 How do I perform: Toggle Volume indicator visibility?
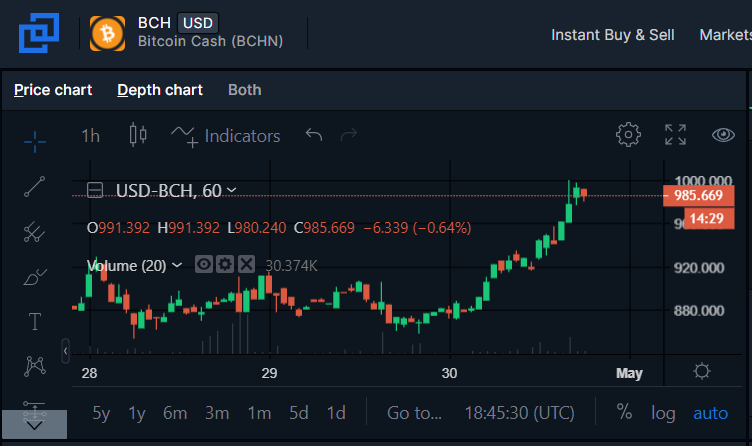point(204,264)
